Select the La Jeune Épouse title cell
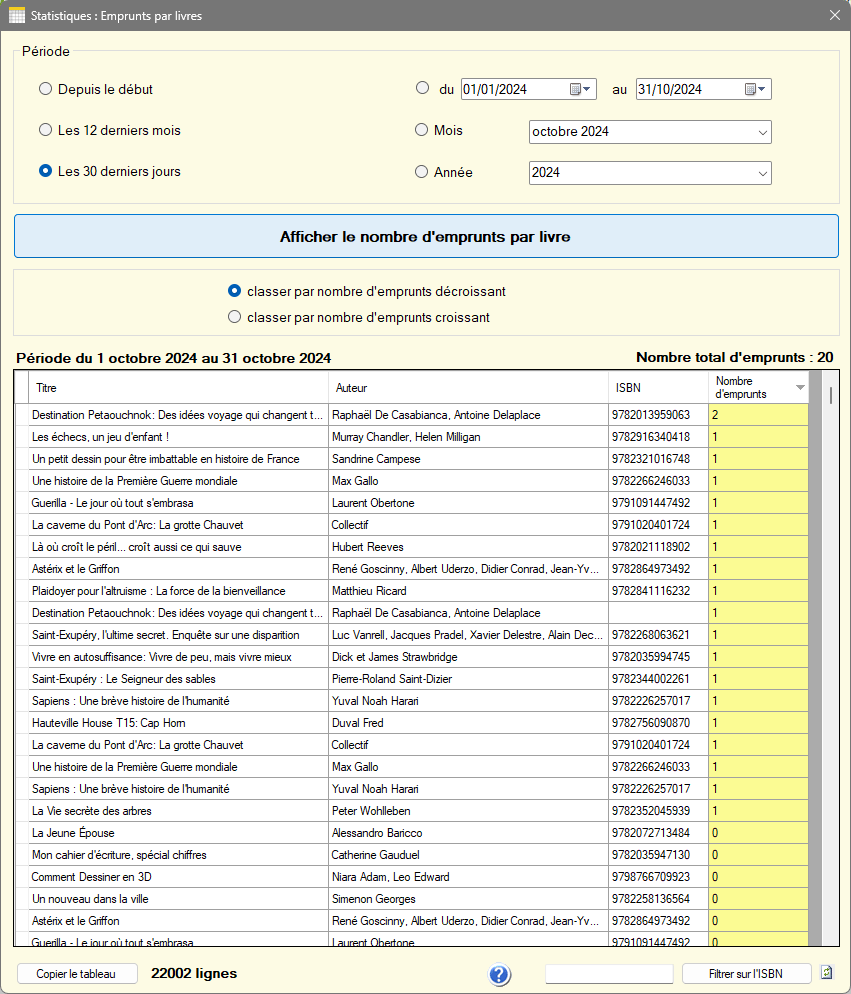 pyautogui.click(x=178, y=833)
